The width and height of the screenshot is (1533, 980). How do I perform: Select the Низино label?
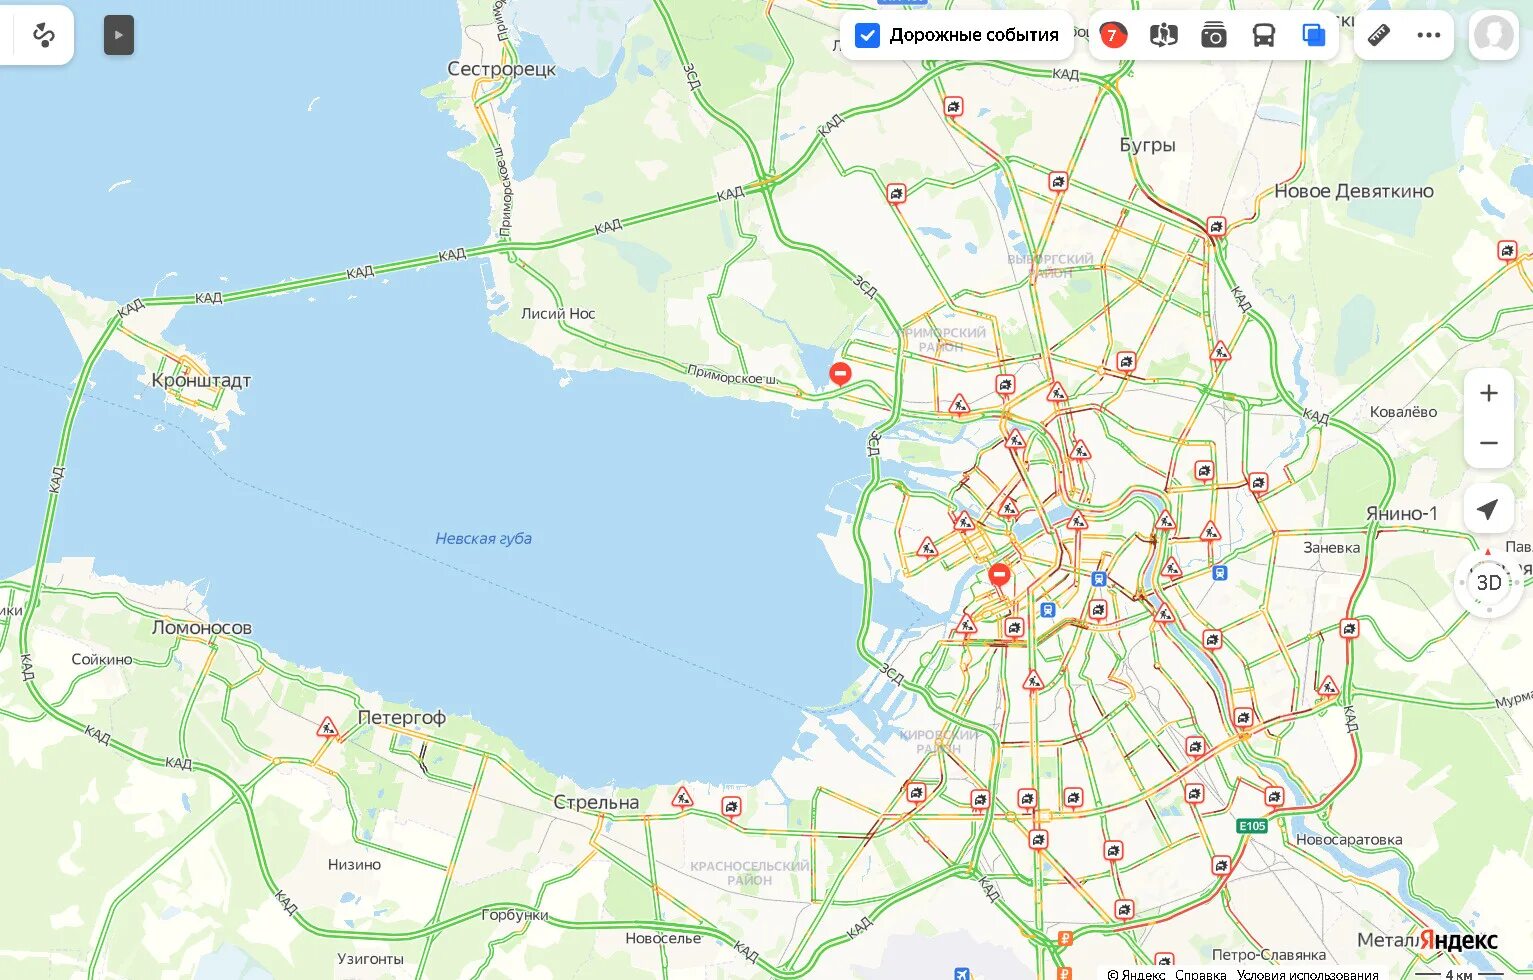(354, 864)
